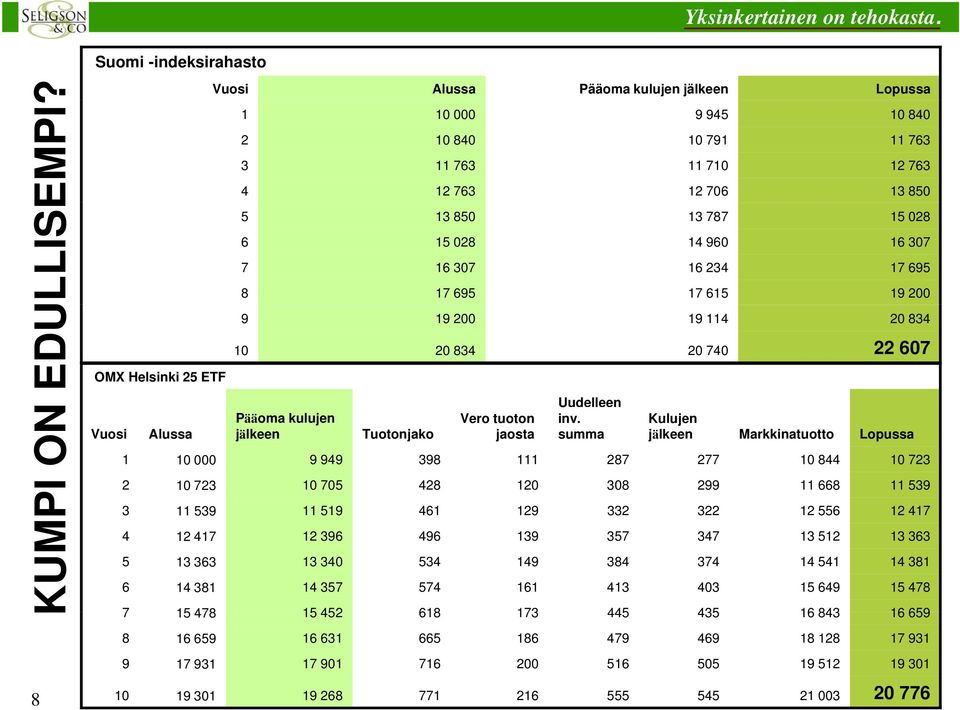Select the vertical title 'KUMPI ON EDULLISEMPI?'
The height and width of the screenshot is (710, 960).
(50, 348)
